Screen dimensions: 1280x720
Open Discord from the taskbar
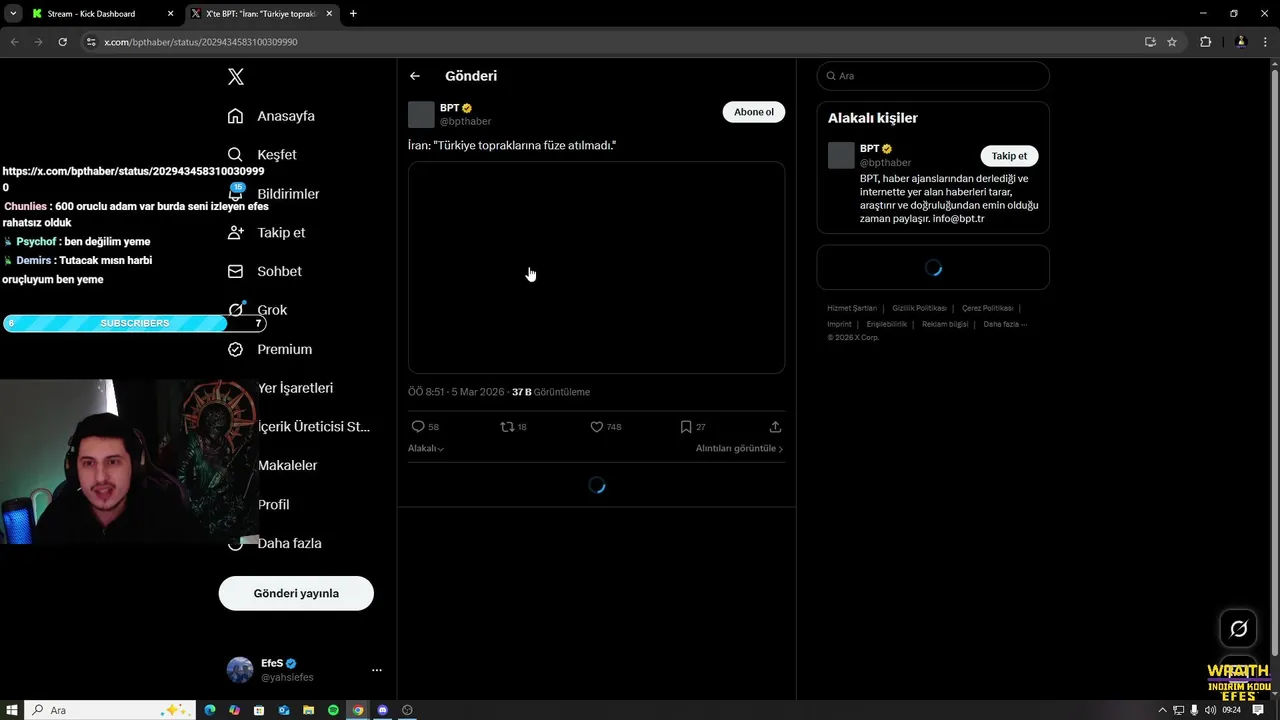point(382,710)
